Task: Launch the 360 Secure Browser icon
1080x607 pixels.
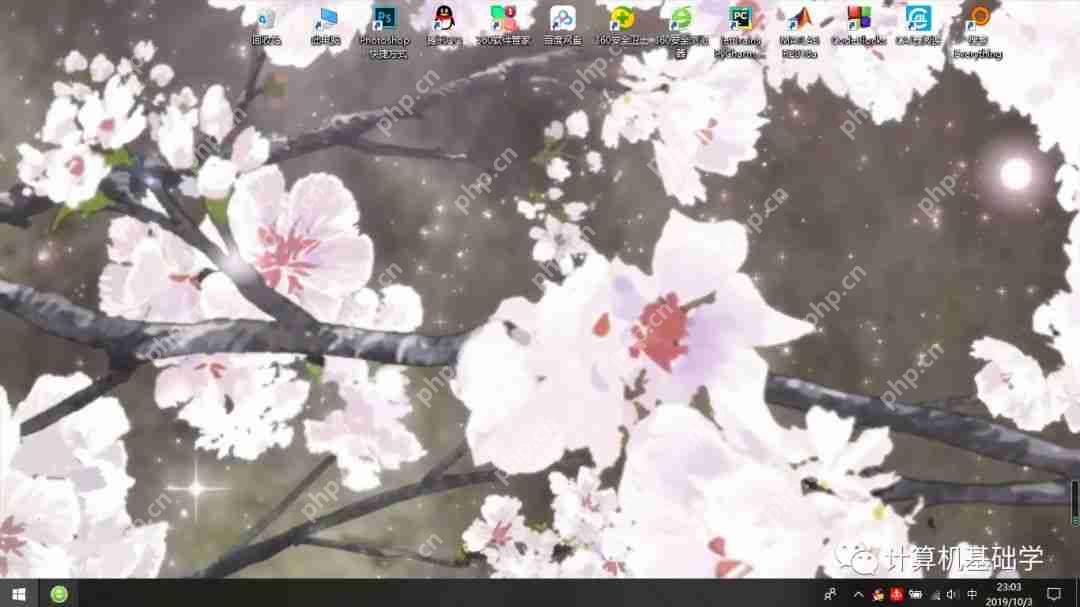Action: tap(681, 22)
